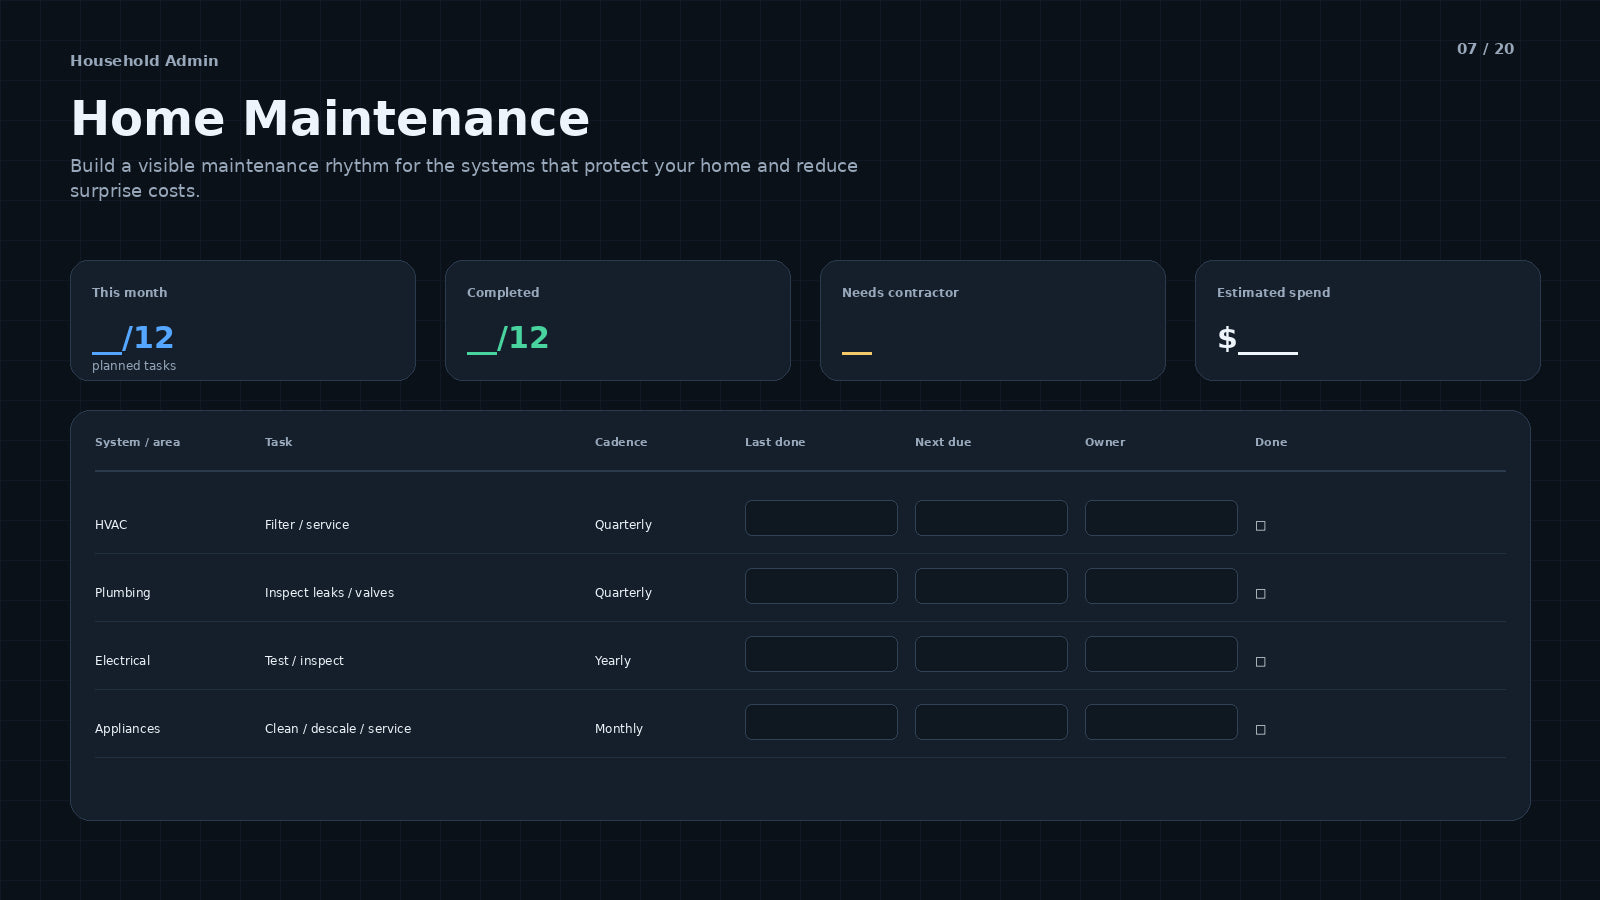Select the 'Done' column header

[x=1271, y=442]
